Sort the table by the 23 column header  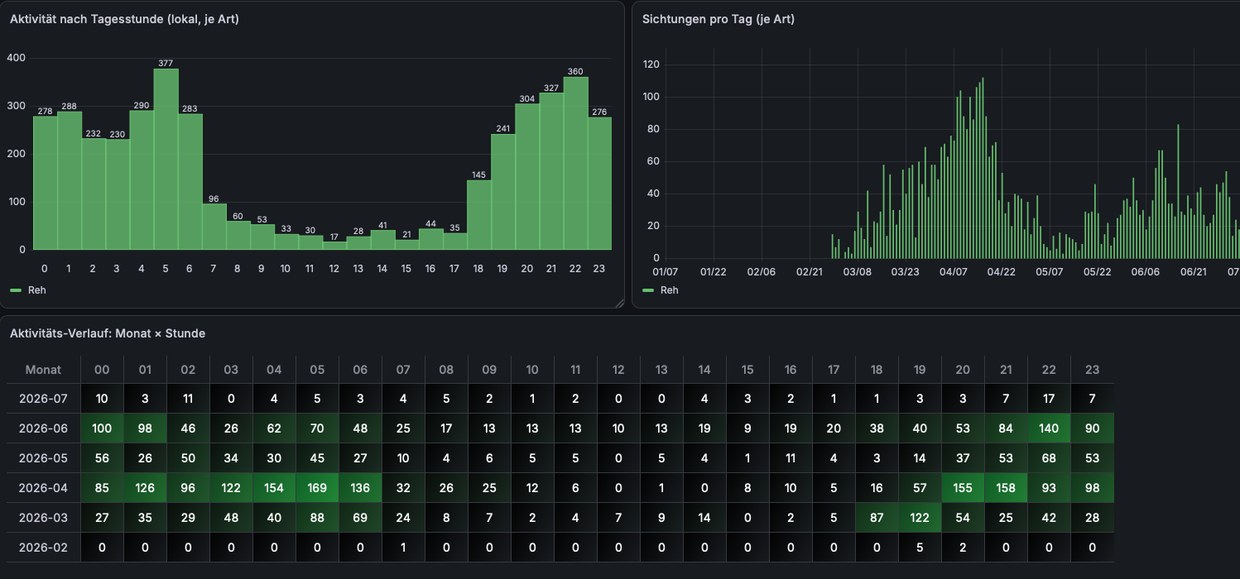point(1092,369)
